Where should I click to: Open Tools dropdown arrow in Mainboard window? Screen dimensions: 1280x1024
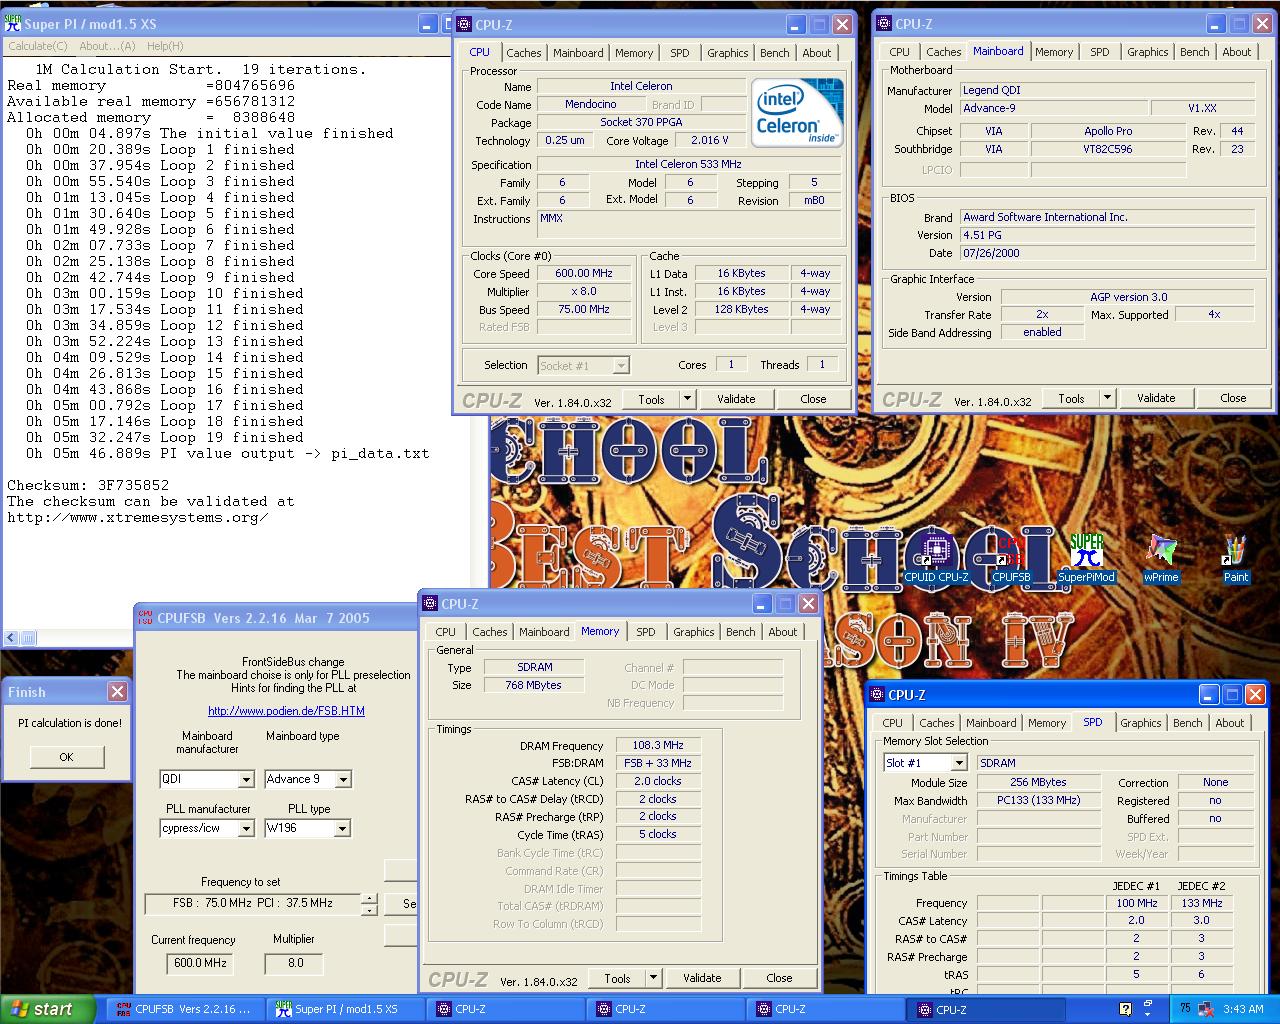point(1107,398)
